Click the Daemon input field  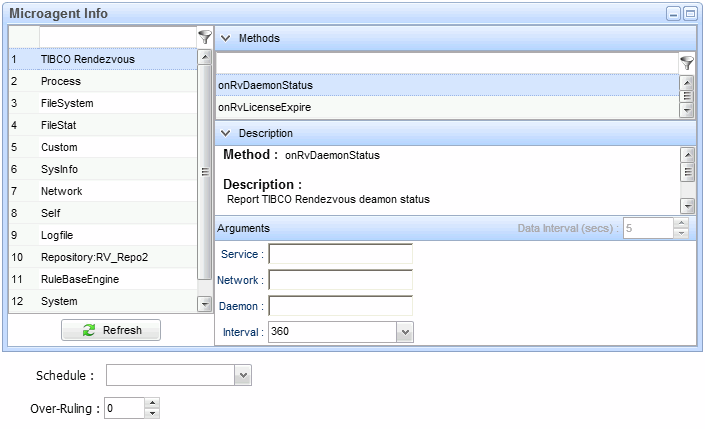click(340, 306)
